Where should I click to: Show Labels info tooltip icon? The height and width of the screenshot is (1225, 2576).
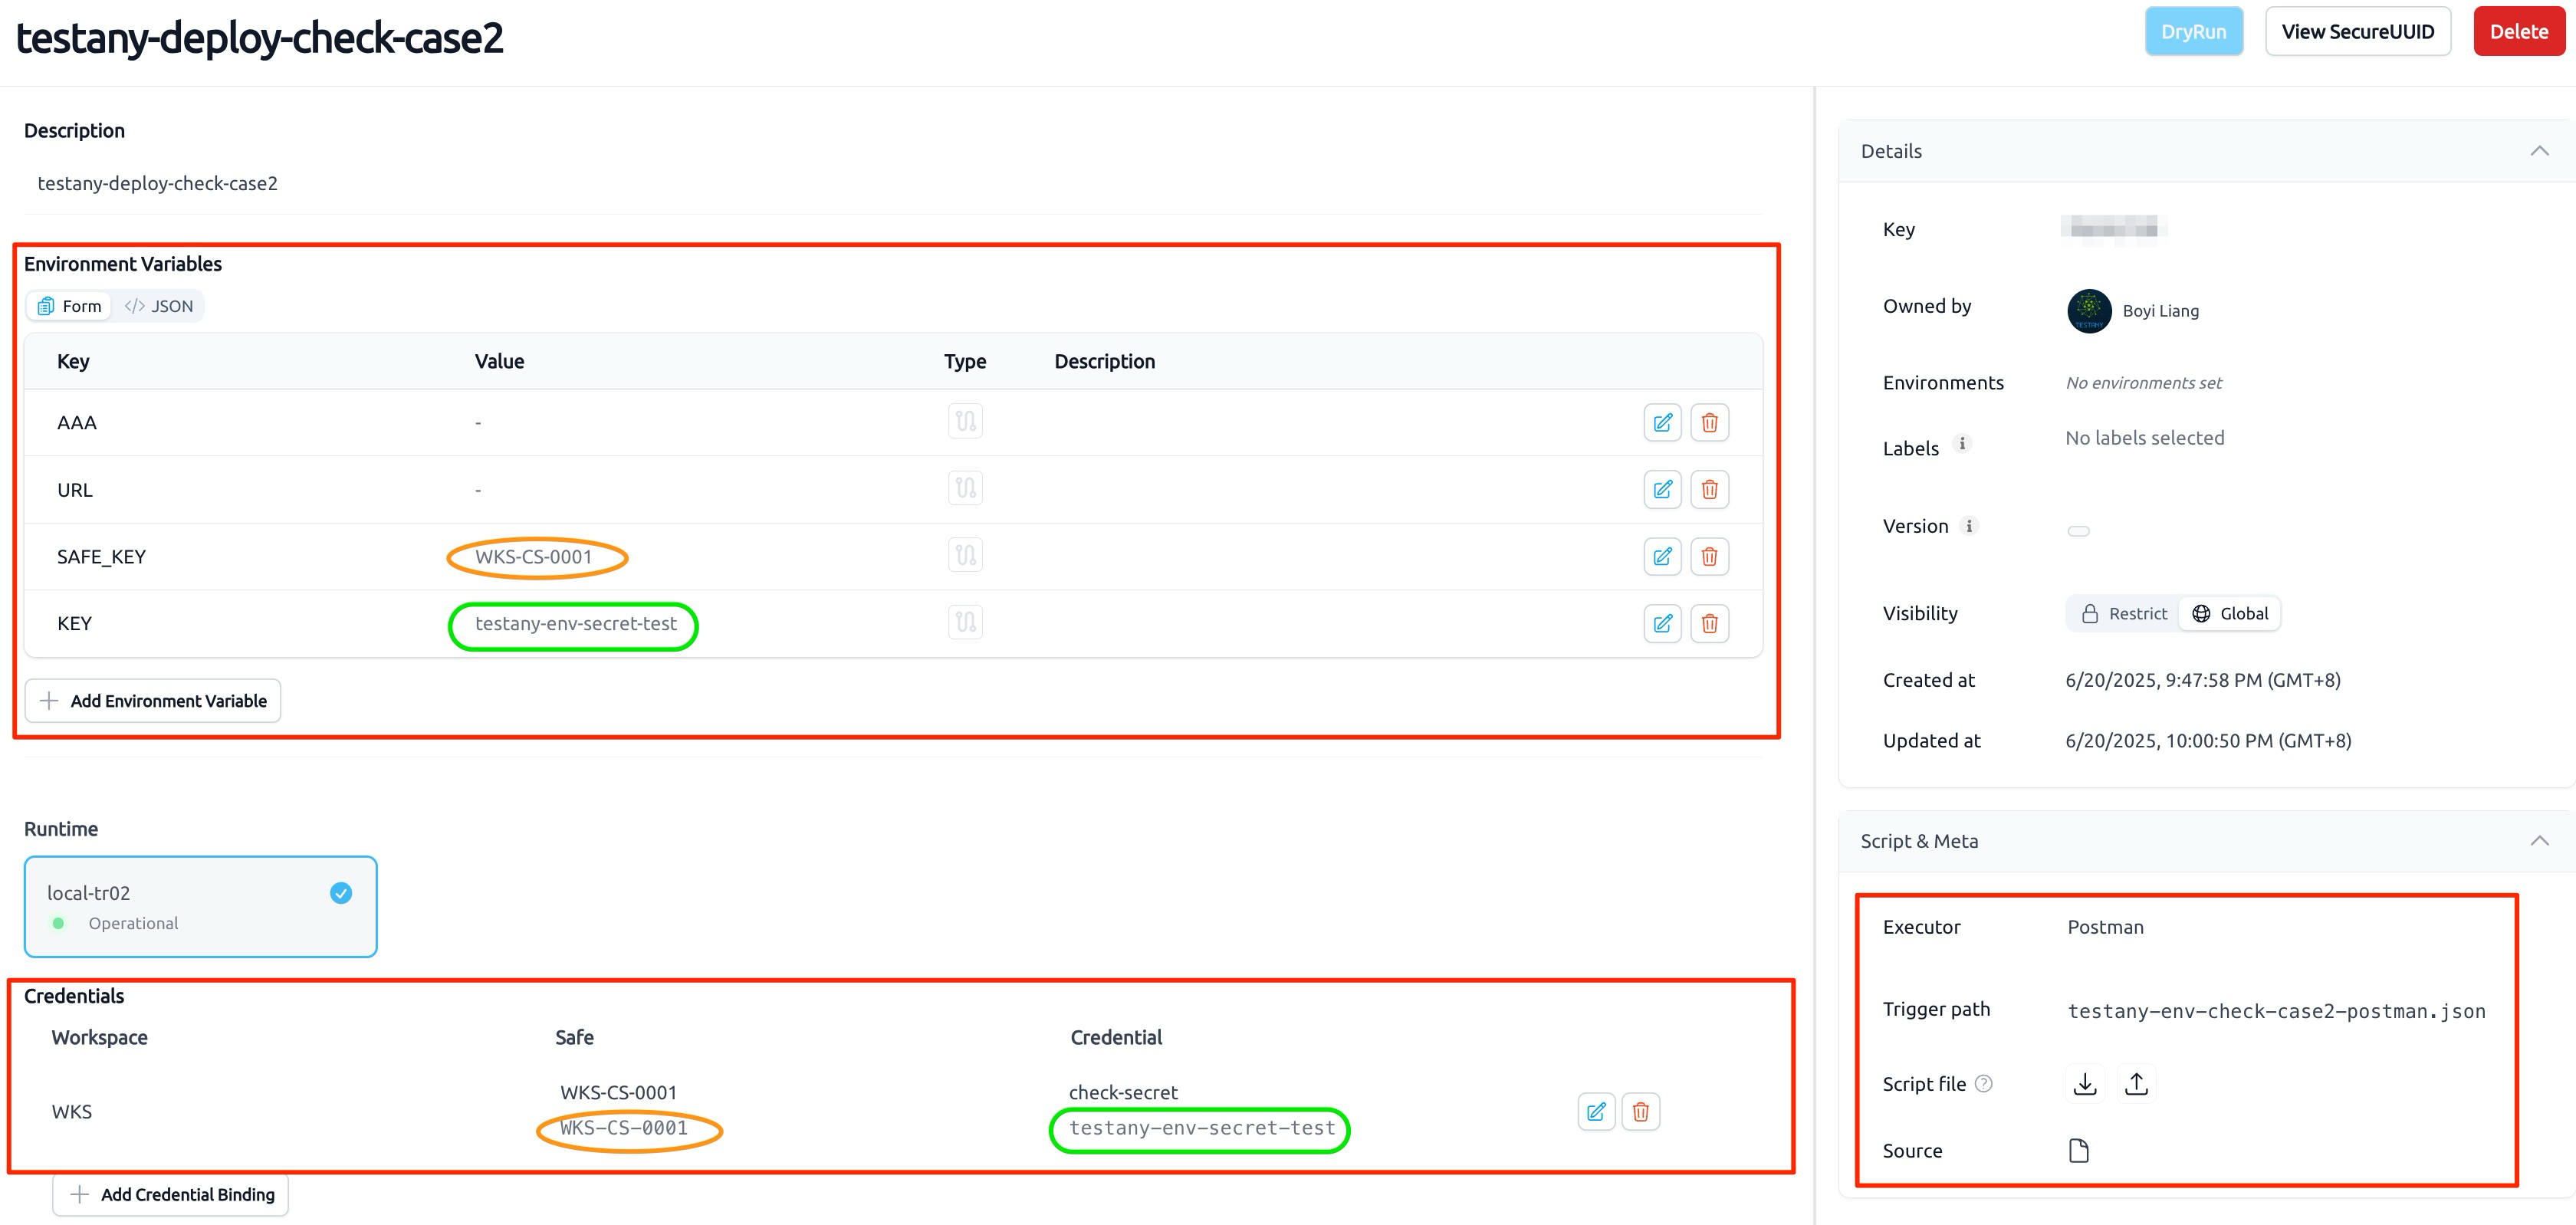(1962, 444)
